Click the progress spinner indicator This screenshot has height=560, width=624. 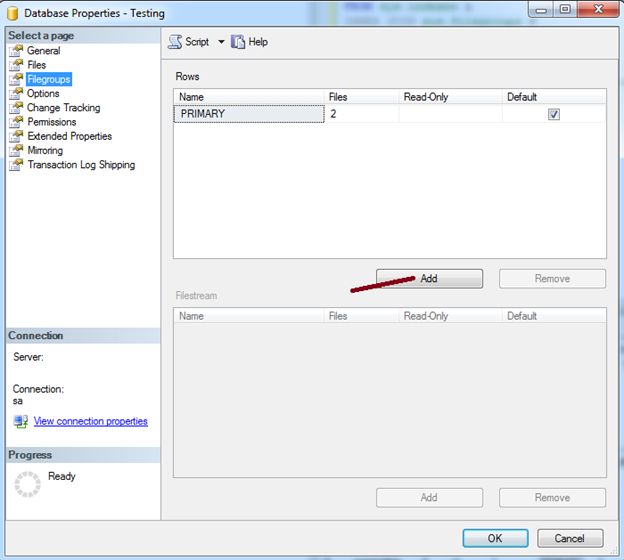click(x=27, y=484)
